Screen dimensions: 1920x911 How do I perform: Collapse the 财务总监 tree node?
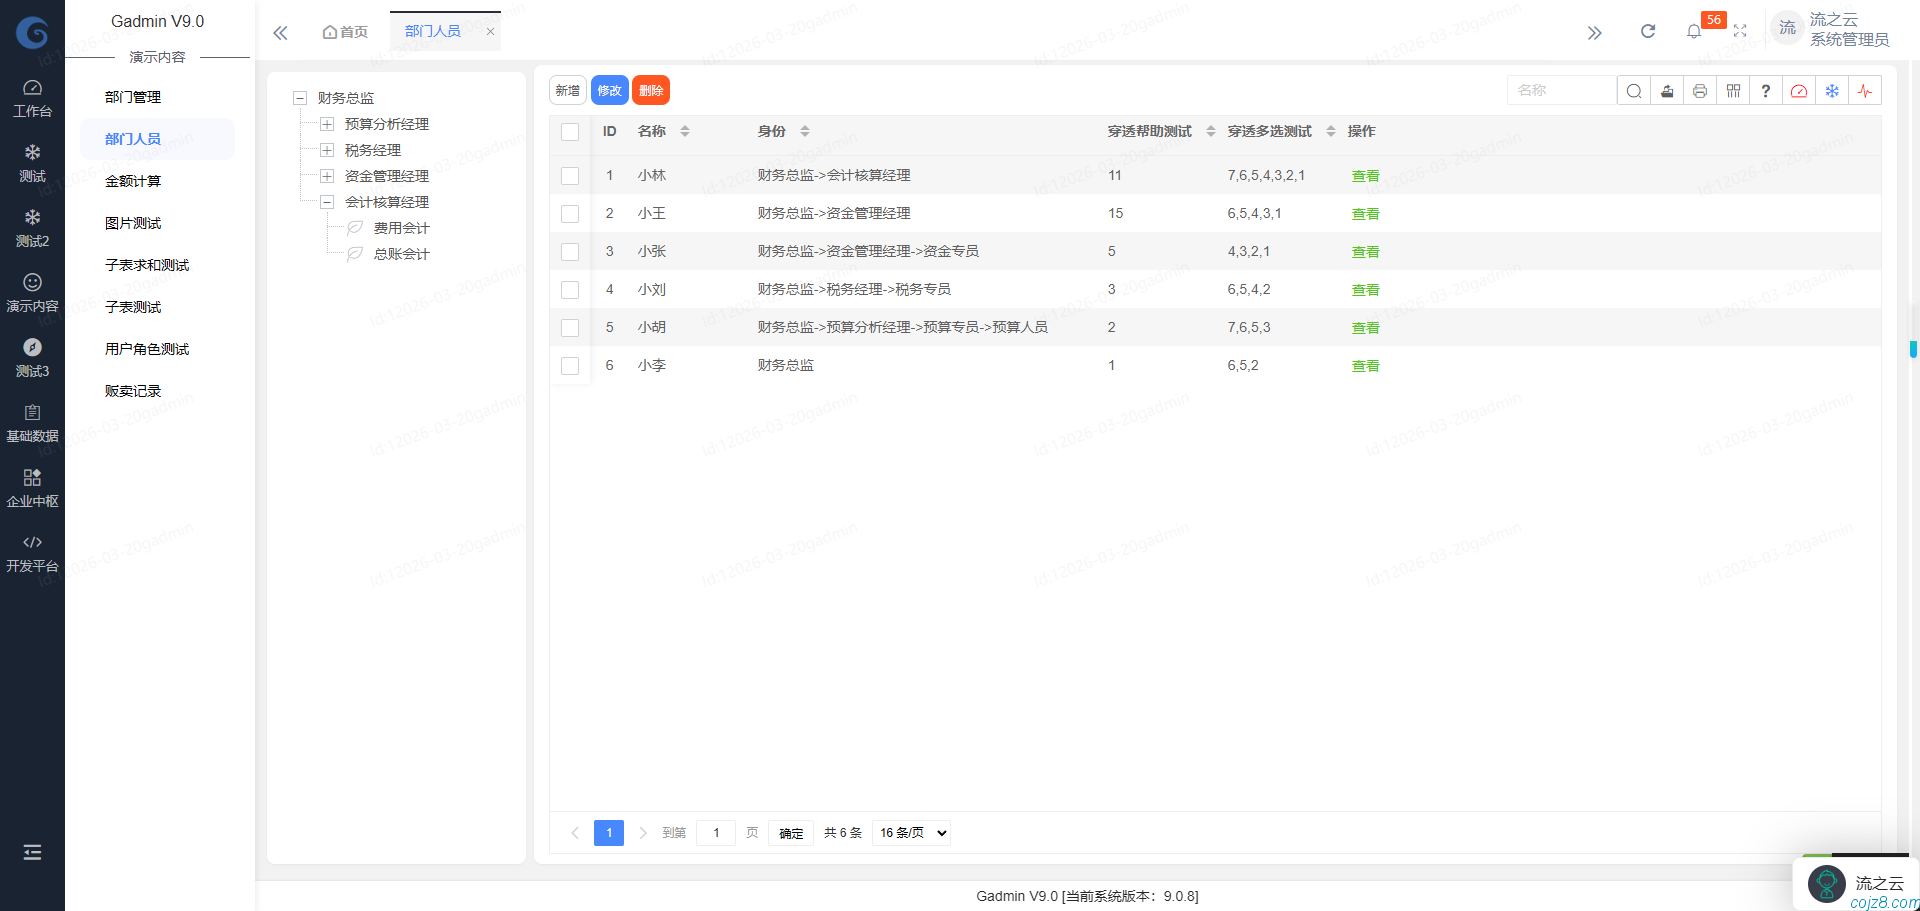pyautogui.click(x=300, y=97)
